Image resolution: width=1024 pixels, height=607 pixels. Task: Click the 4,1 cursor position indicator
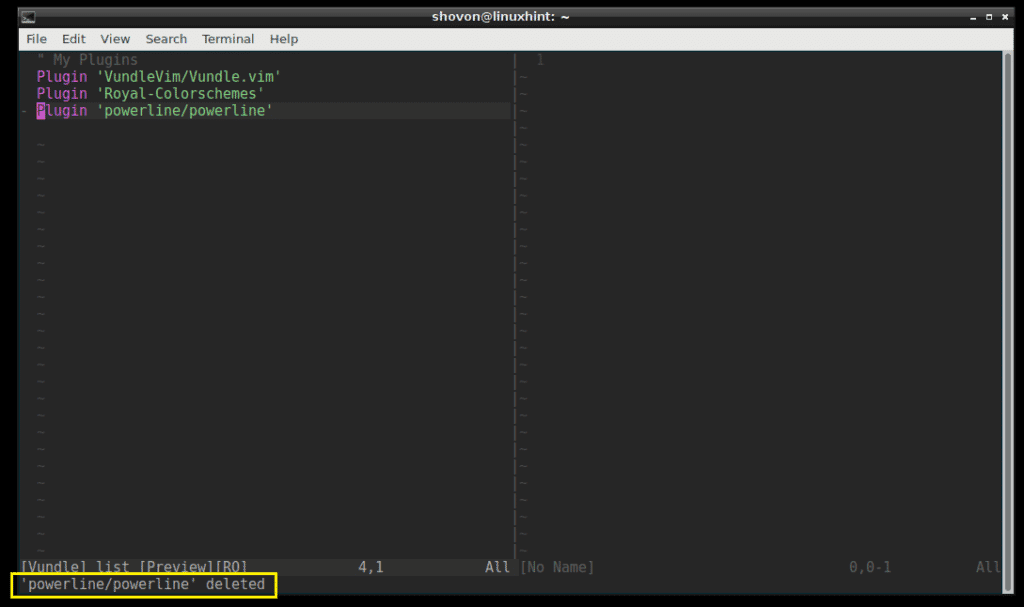tap(369, 567)
